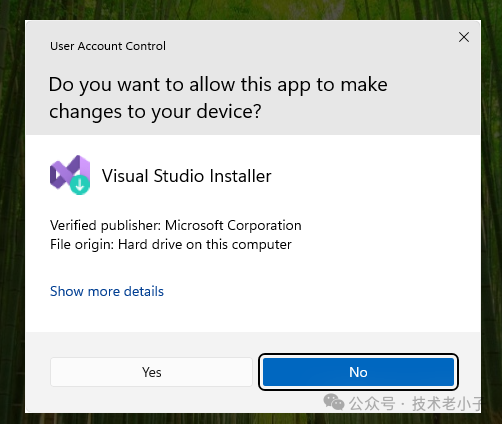Click the heading text changes to your device
Viewport: 502px width, 424px height.
(x=155, y=112)
